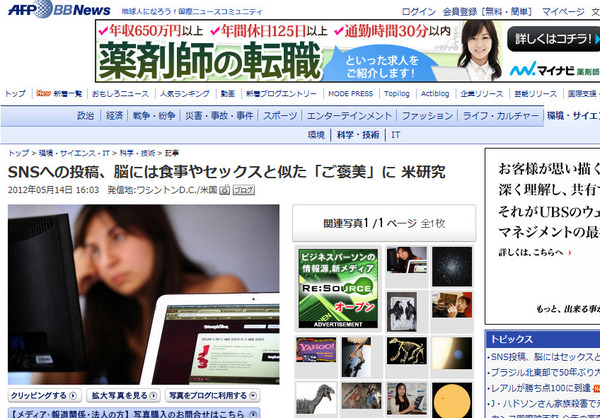Click the AFP BB News logo
This screenshot has width=600, height=418.
pos(59,9)
